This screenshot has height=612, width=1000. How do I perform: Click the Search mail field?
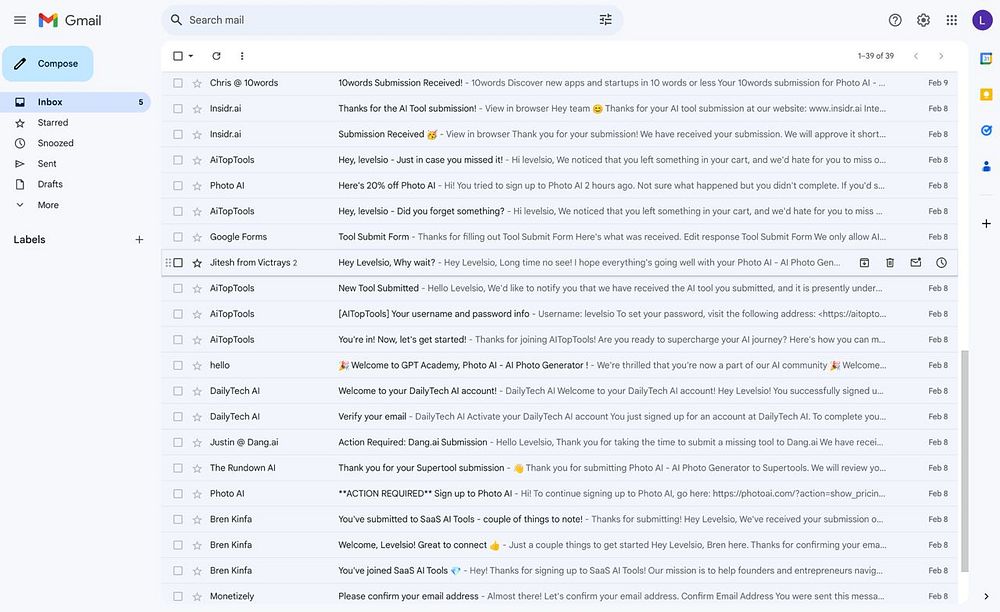click(x=390, y=20)
